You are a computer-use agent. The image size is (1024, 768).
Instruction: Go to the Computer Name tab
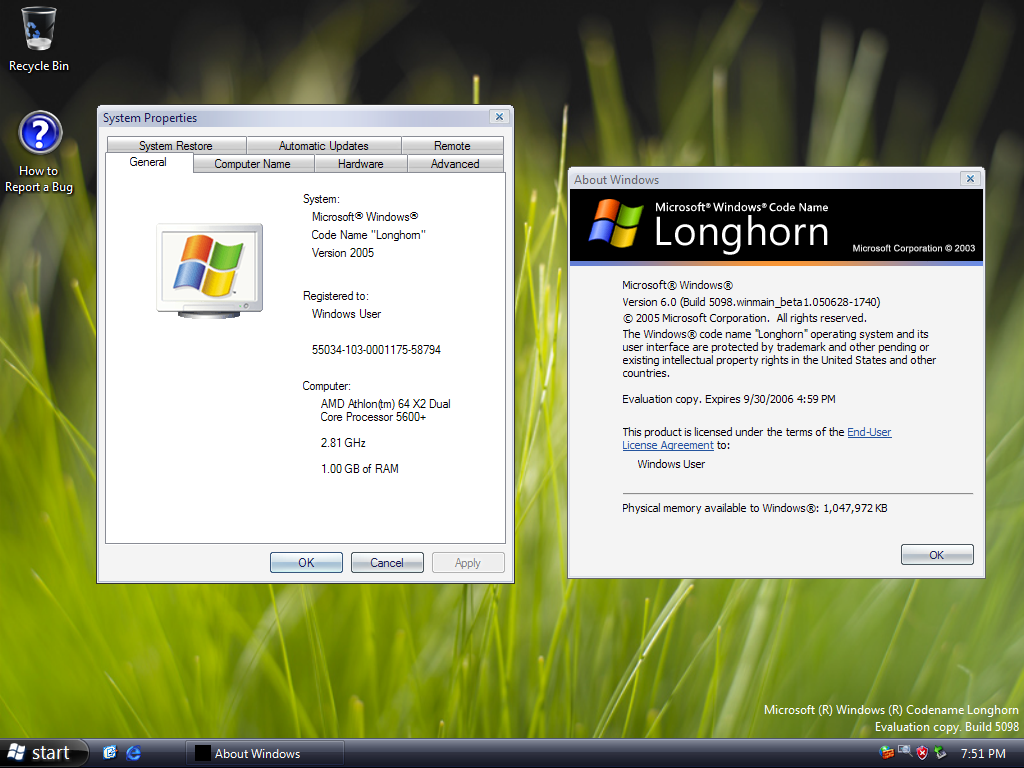(252, 164)
